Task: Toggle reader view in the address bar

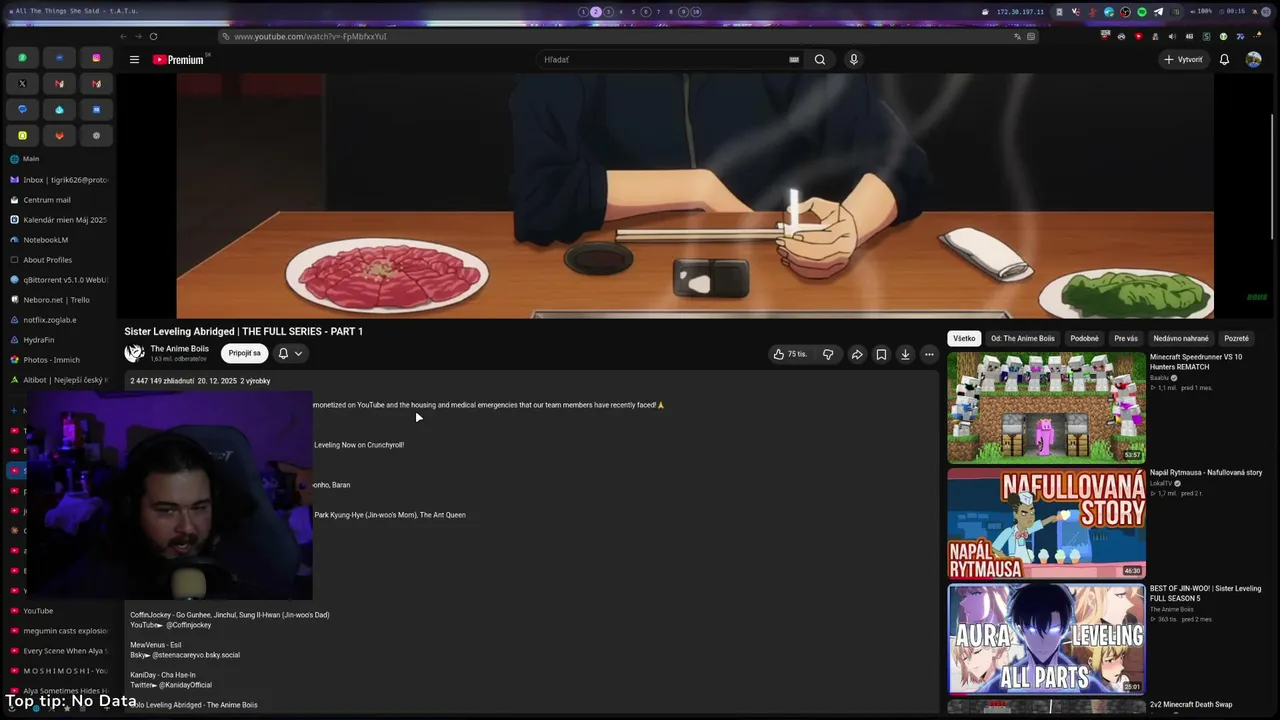Action: (x=1031, y=37)
